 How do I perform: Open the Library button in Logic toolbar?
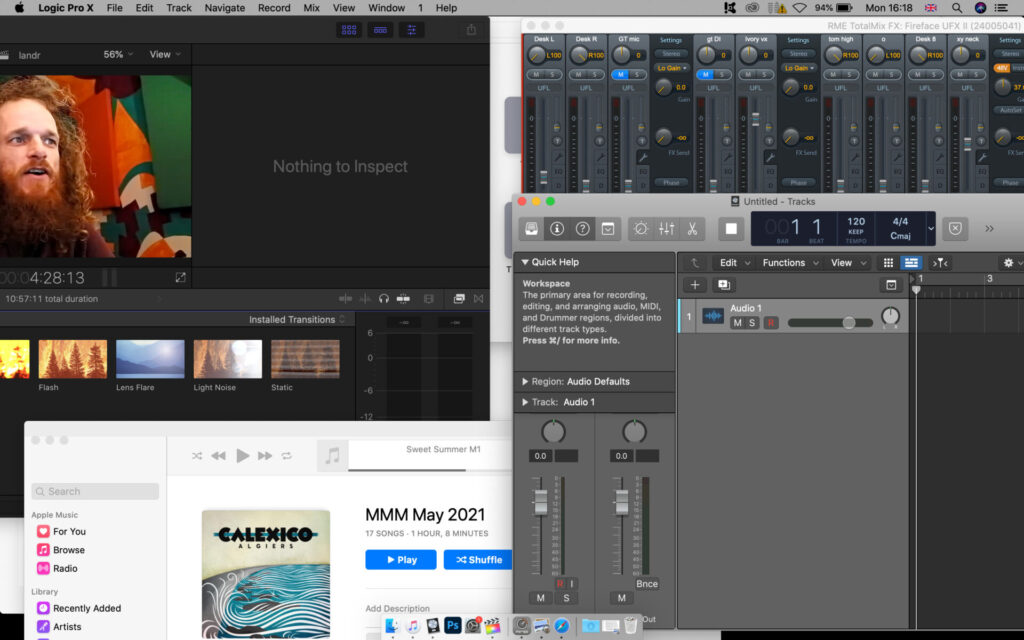(x=532, y=228)
